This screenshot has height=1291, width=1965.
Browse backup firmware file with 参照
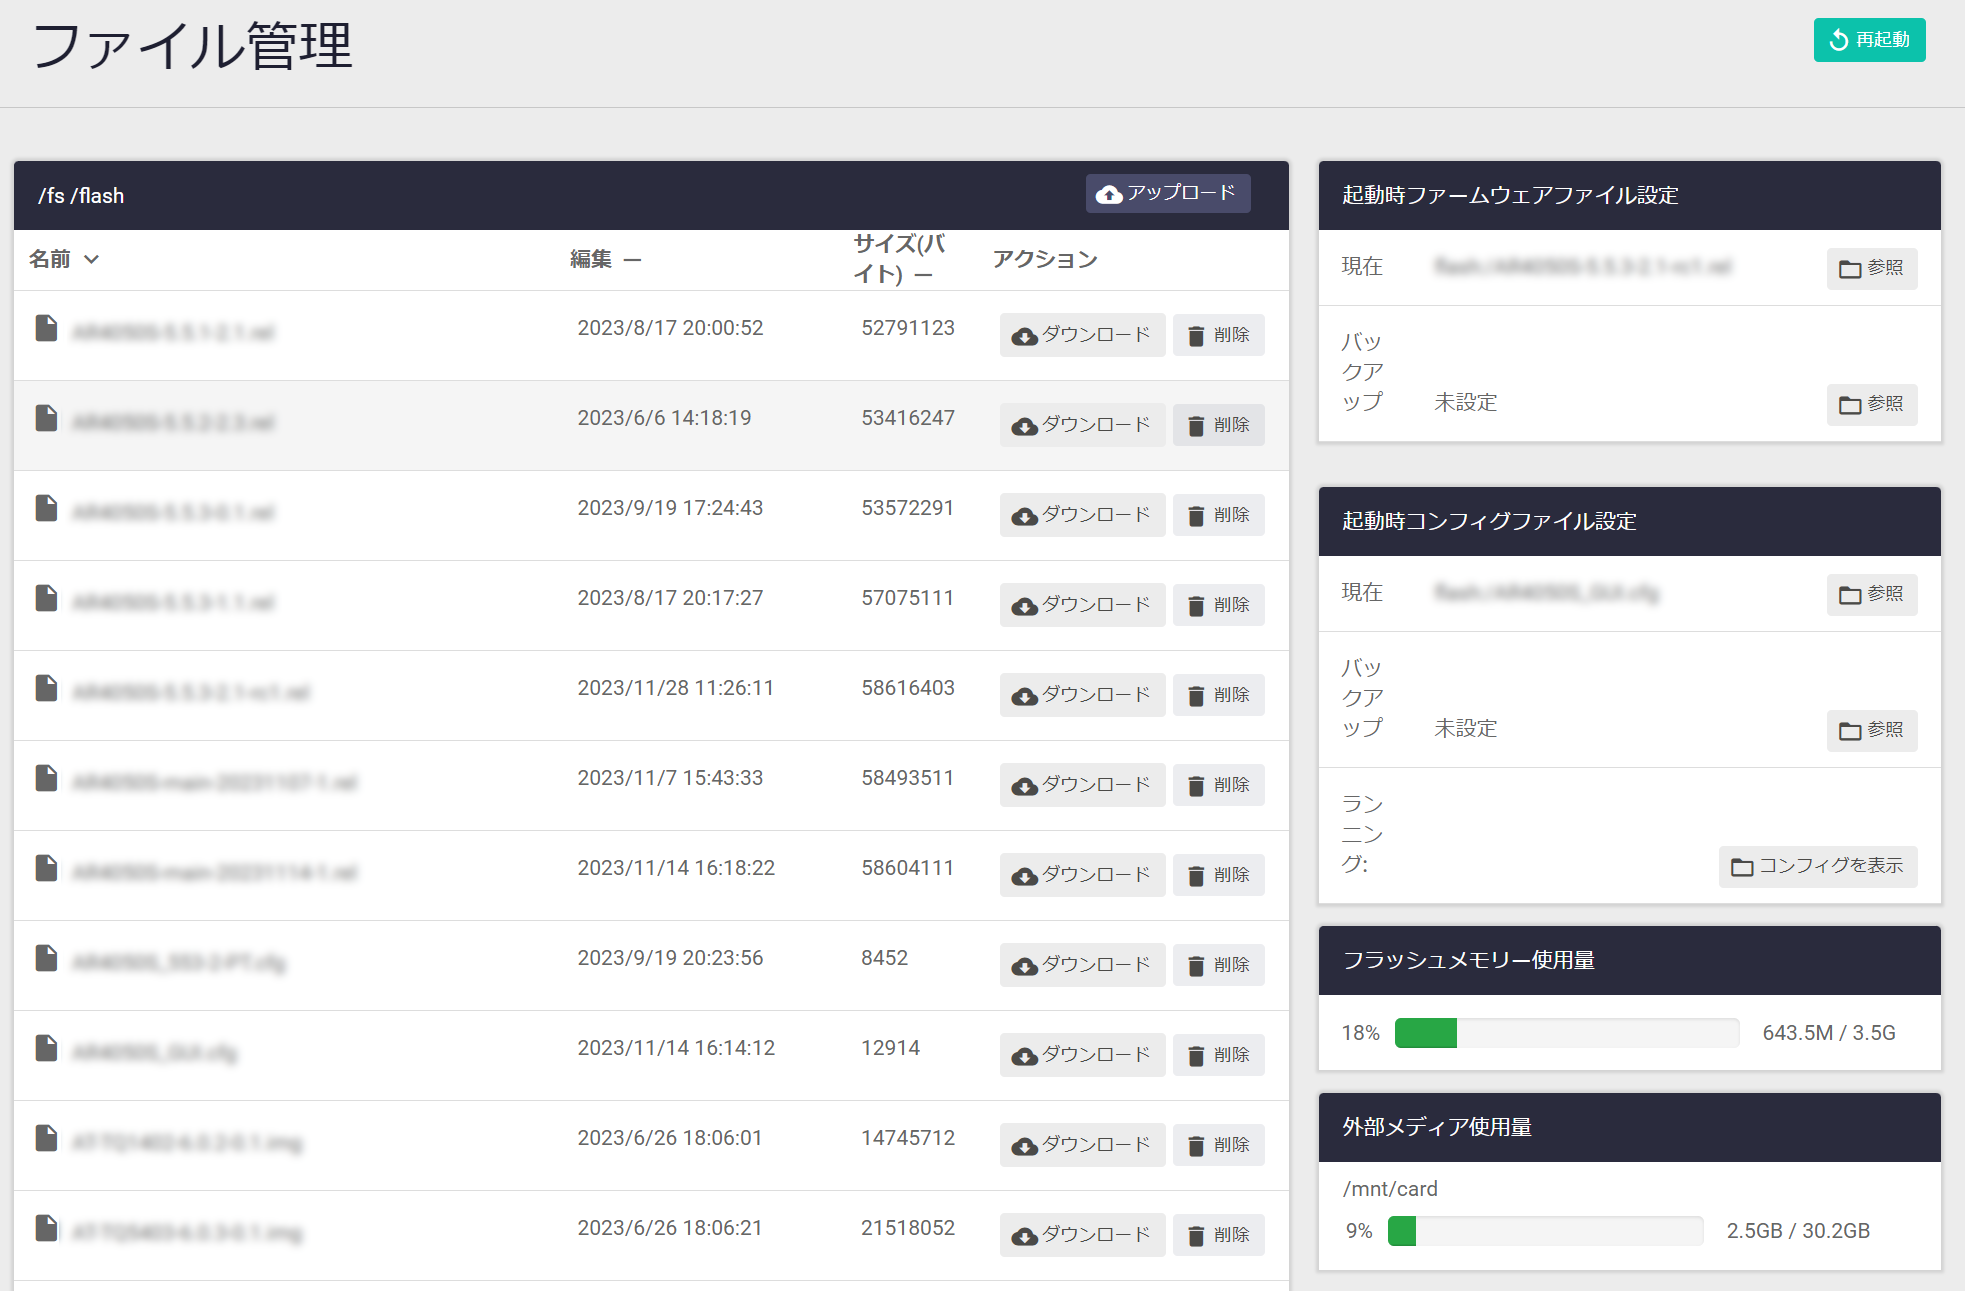pos(1871,404)
